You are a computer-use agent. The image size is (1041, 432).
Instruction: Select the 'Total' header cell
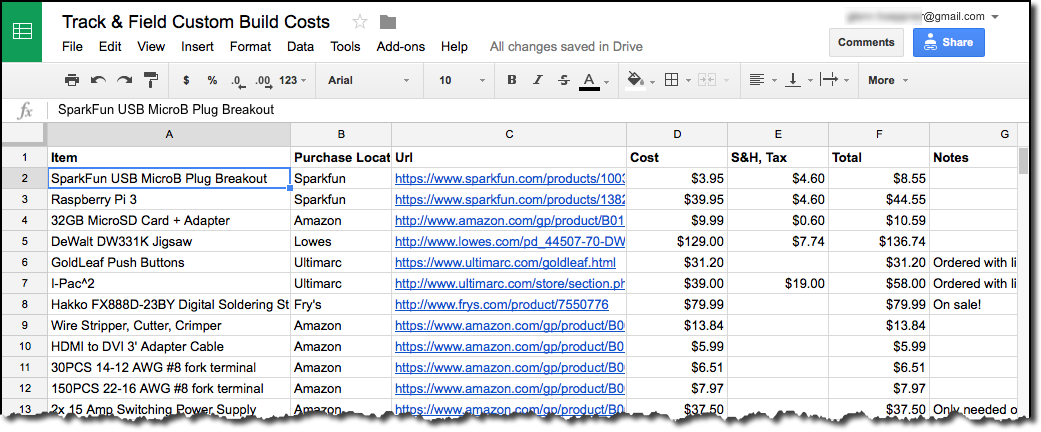point(879,157)
